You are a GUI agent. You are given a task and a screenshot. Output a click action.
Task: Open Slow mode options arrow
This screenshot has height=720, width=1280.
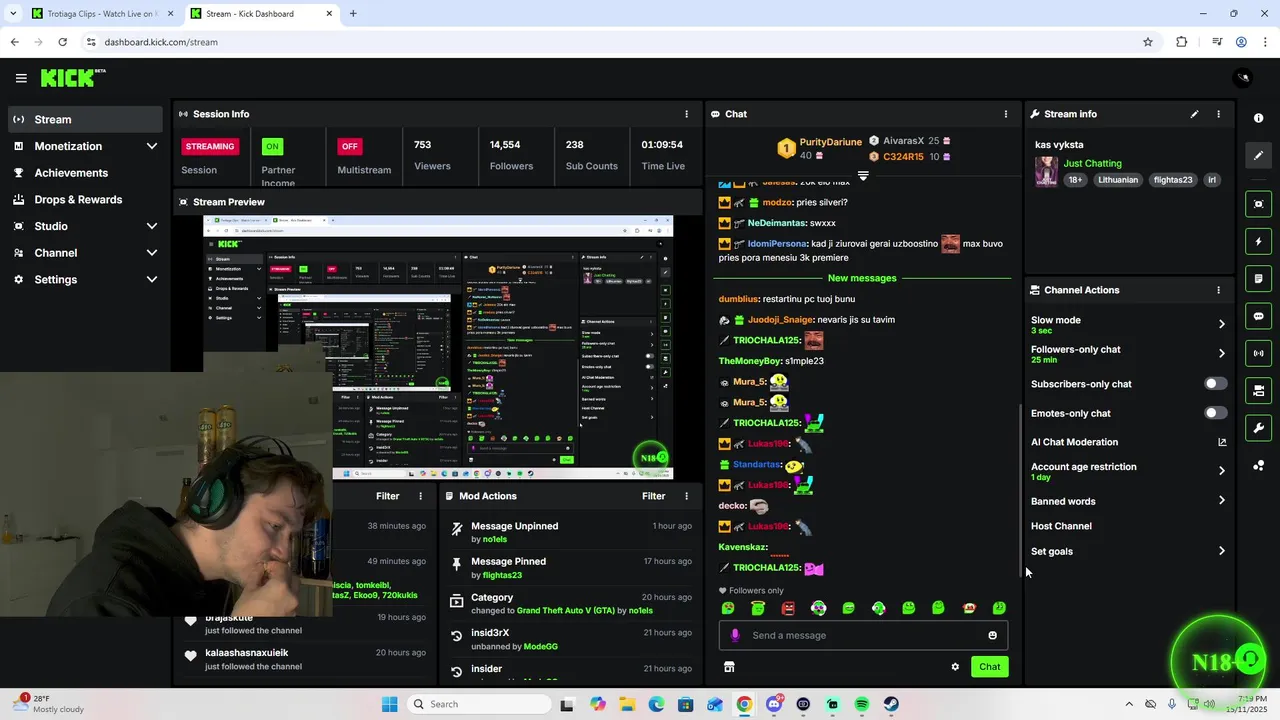click(x=1221, y=324)
